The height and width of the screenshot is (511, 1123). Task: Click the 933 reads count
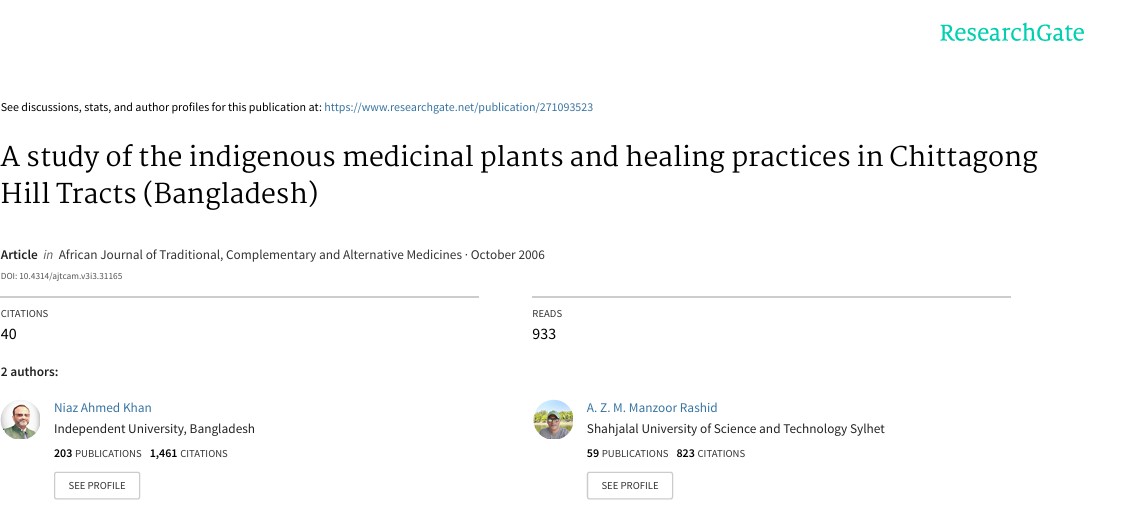[x=544, y=334]
